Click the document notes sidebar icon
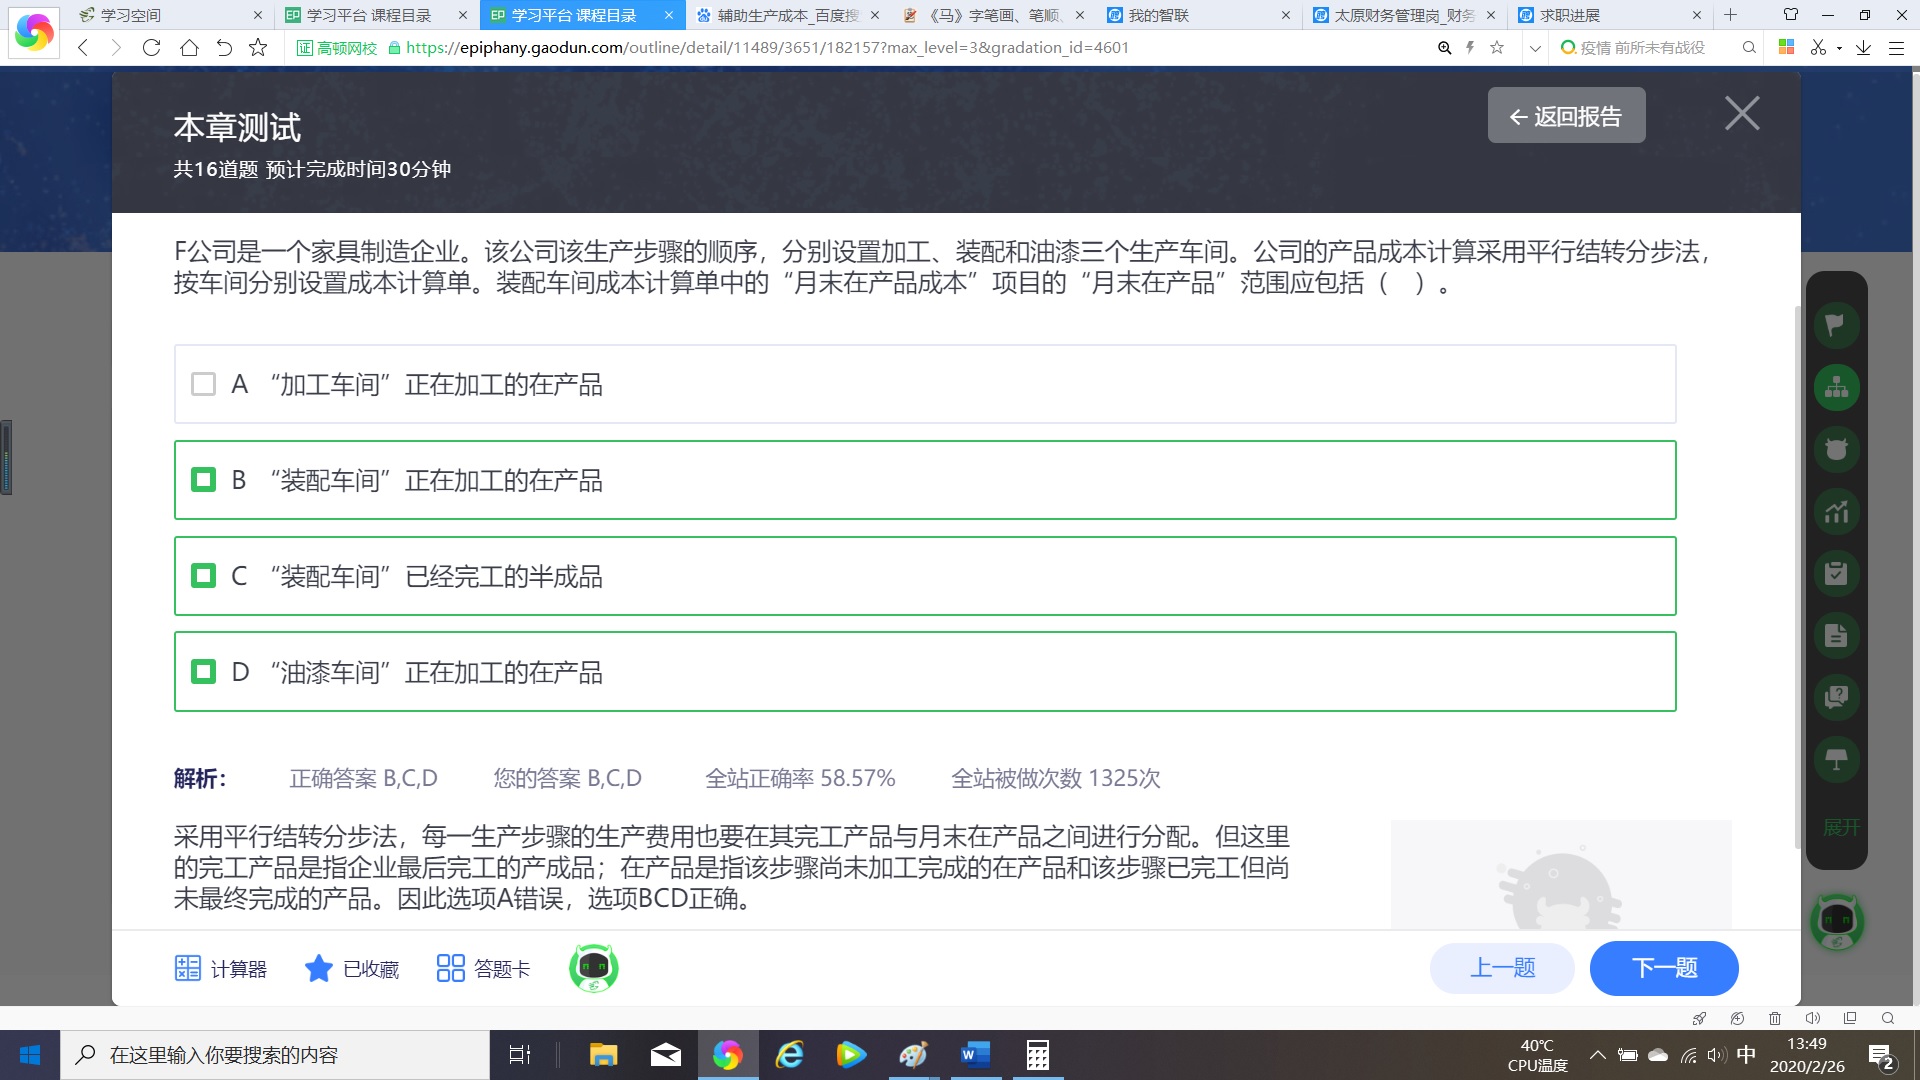The width and height of the screenshot is (1920, 1080). [x=1836, y=636]
